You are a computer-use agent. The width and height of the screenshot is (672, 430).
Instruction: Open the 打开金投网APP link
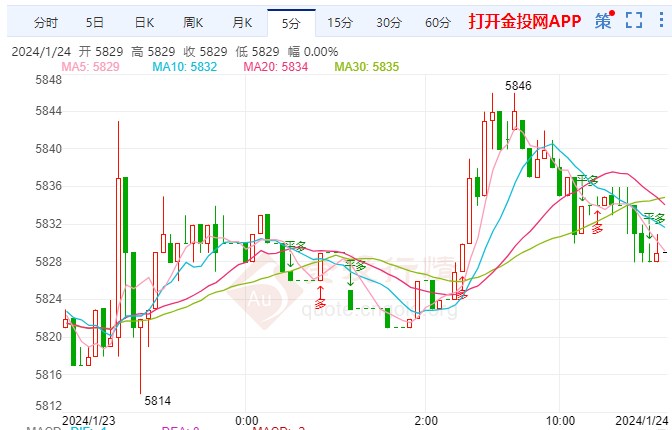point(525,21)
